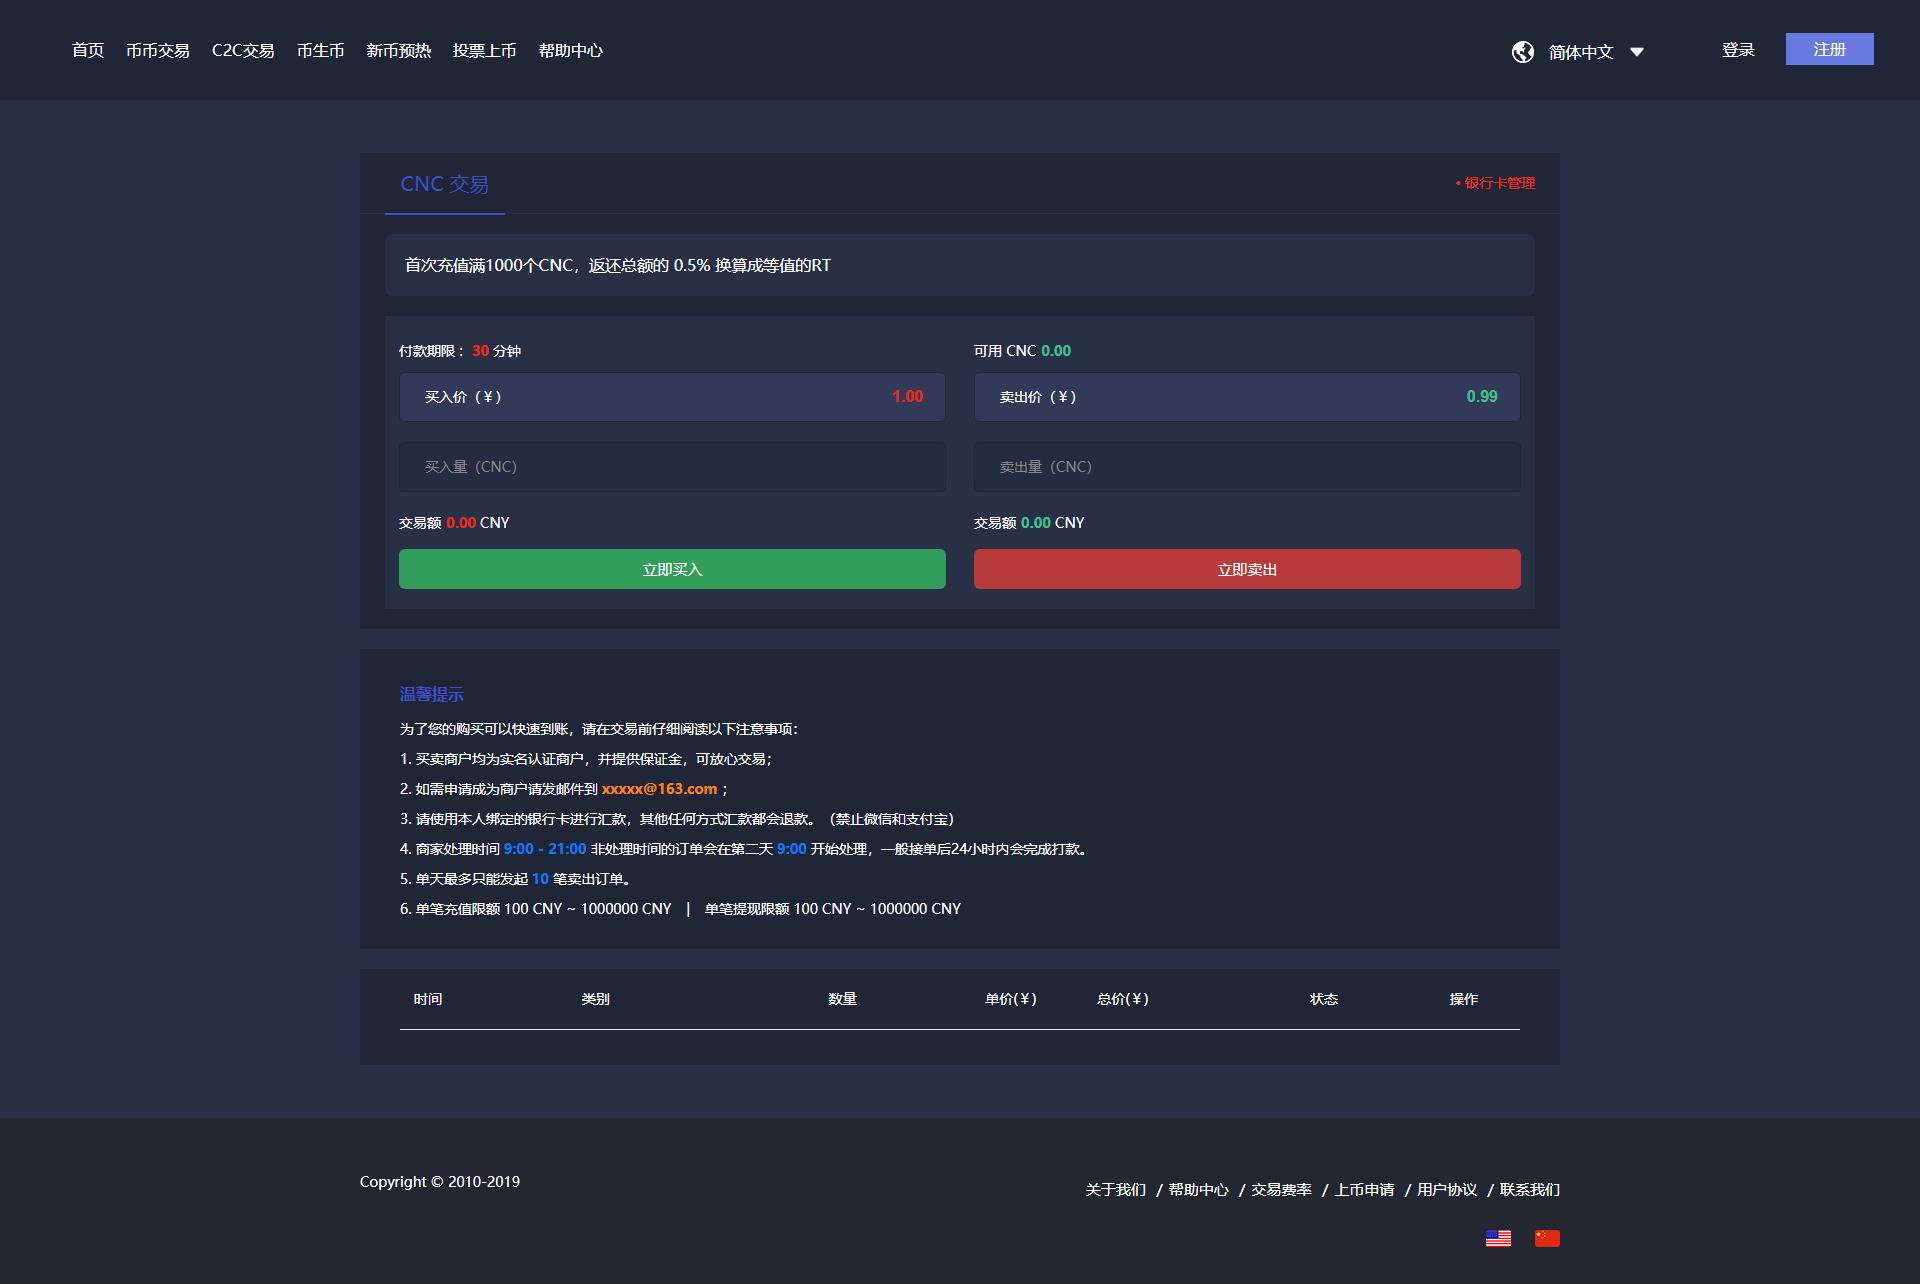The width and height of the screenshot is (1920, 1284).
Task: Click the globe language icon
Action: point(1522,52)
